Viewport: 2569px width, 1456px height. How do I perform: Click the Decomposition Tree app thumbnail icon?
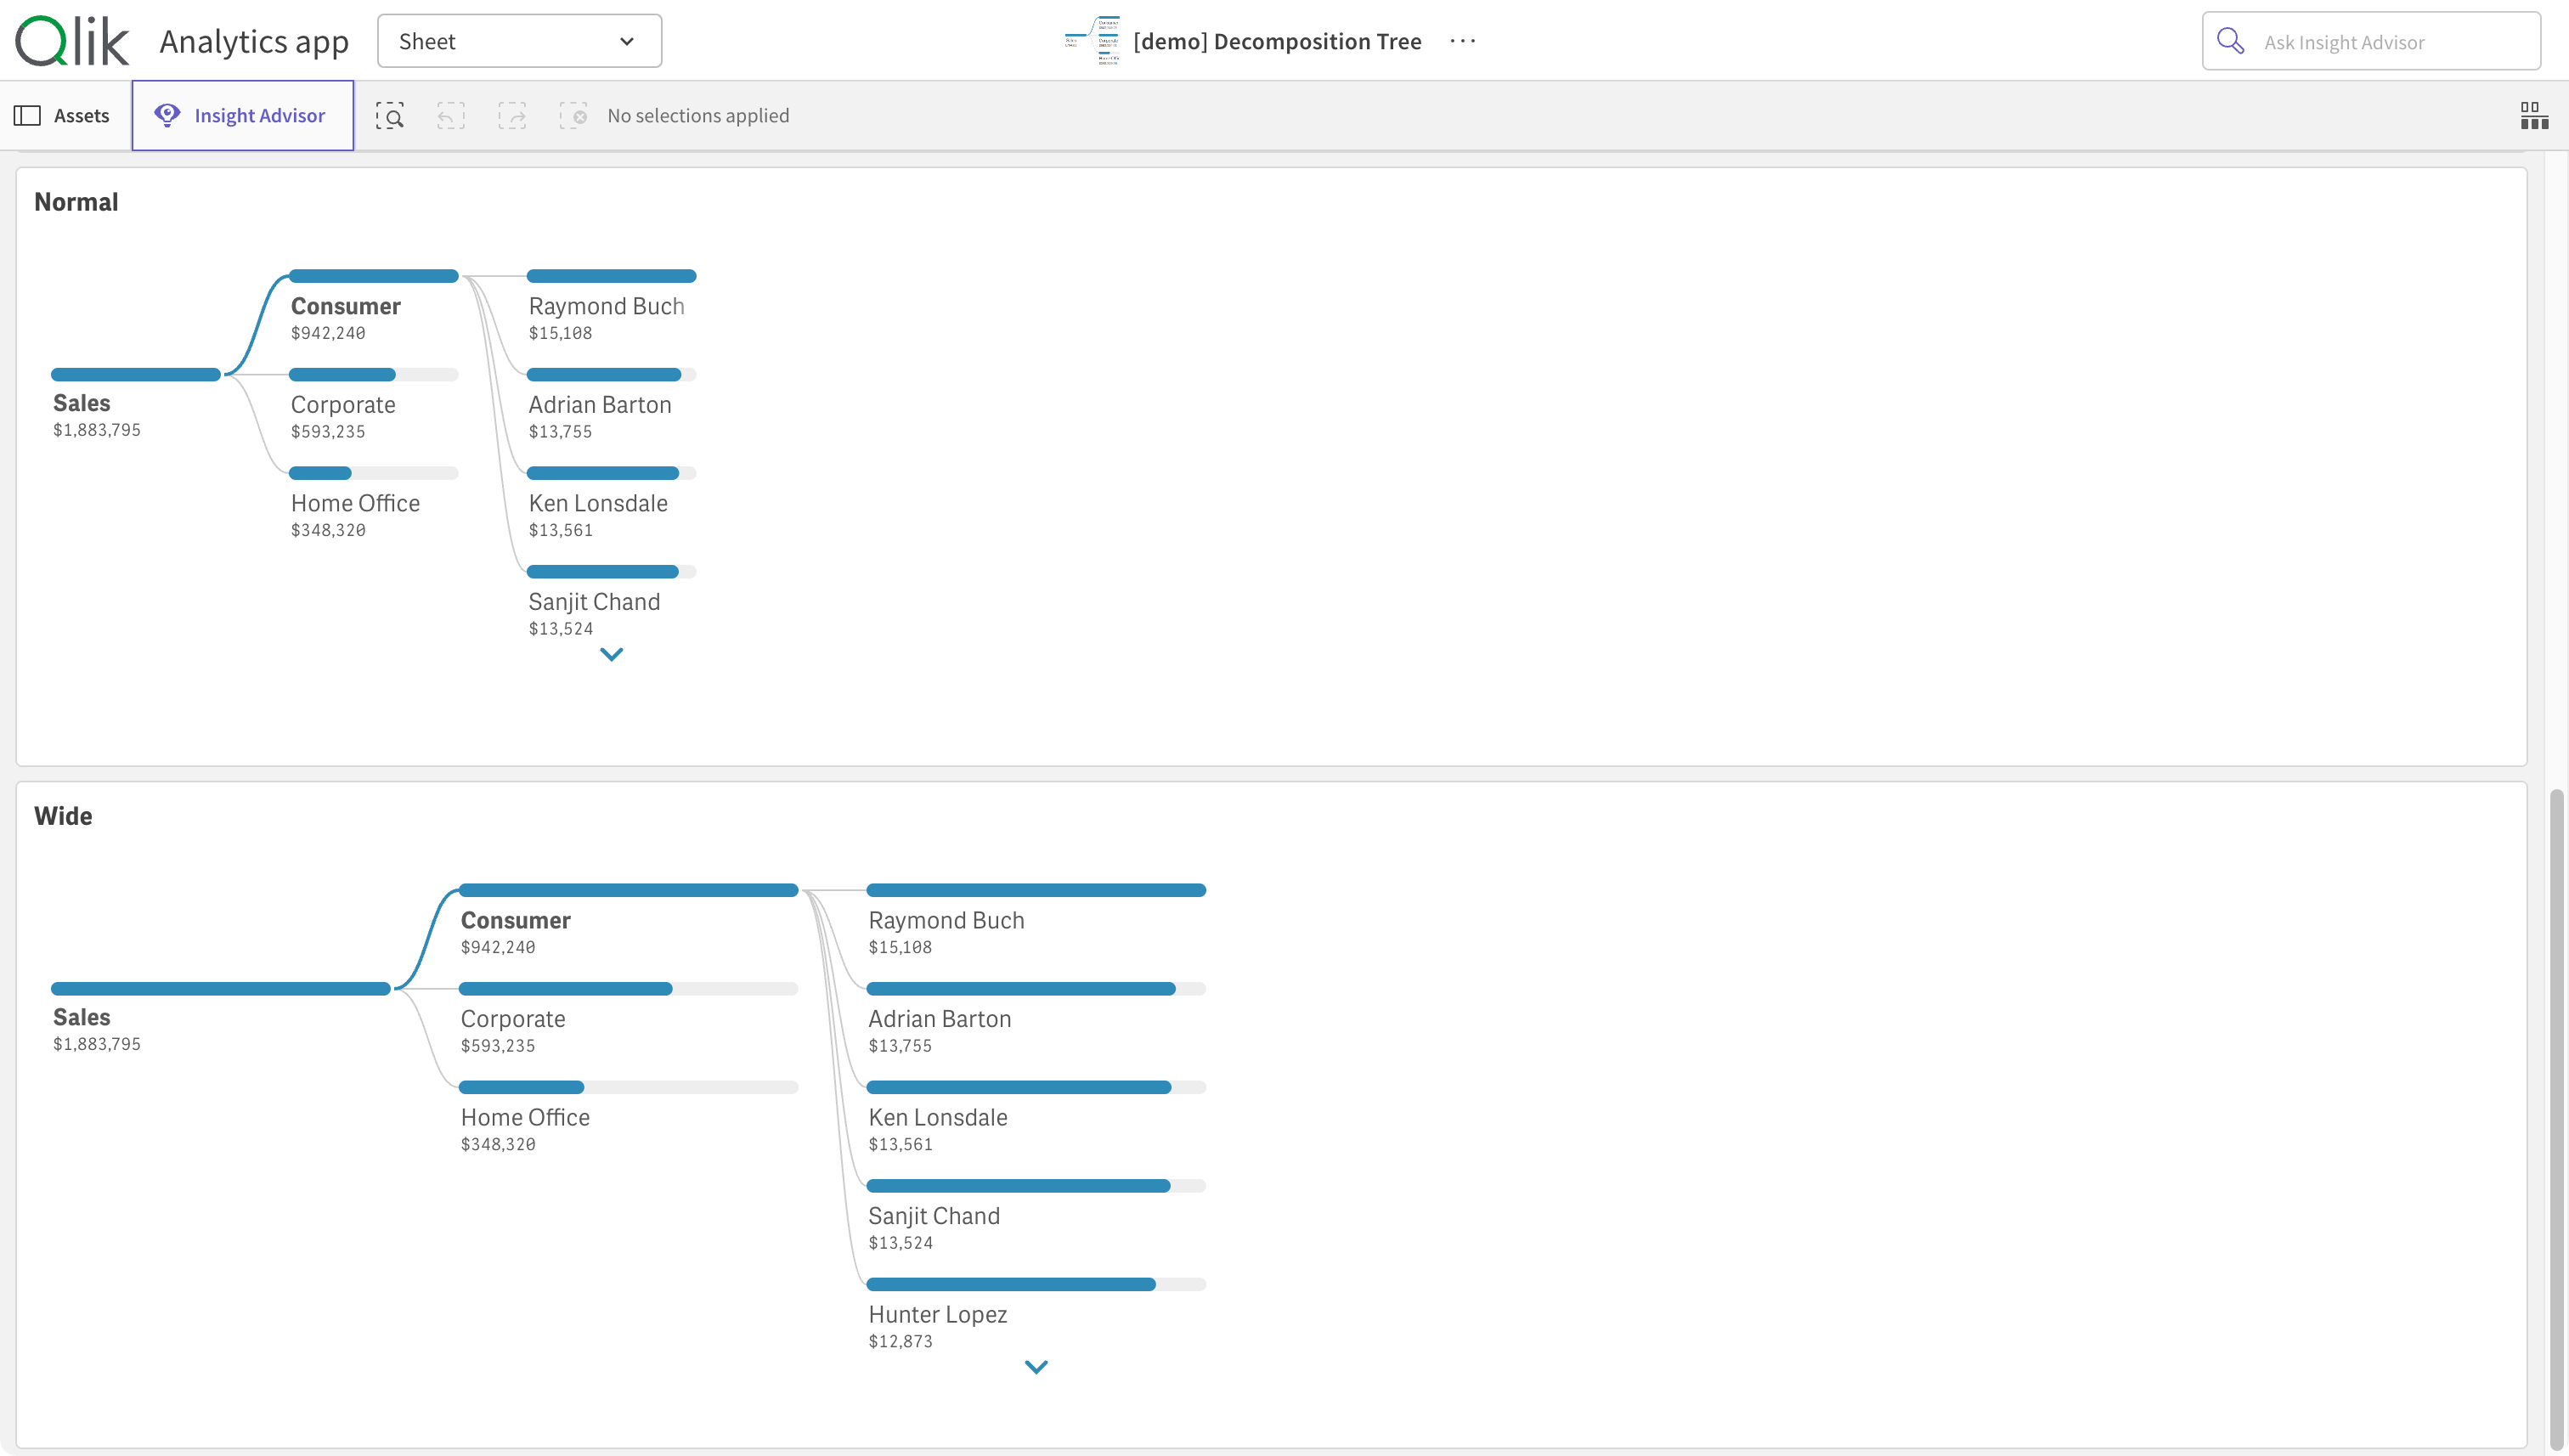coord(1092,41)
